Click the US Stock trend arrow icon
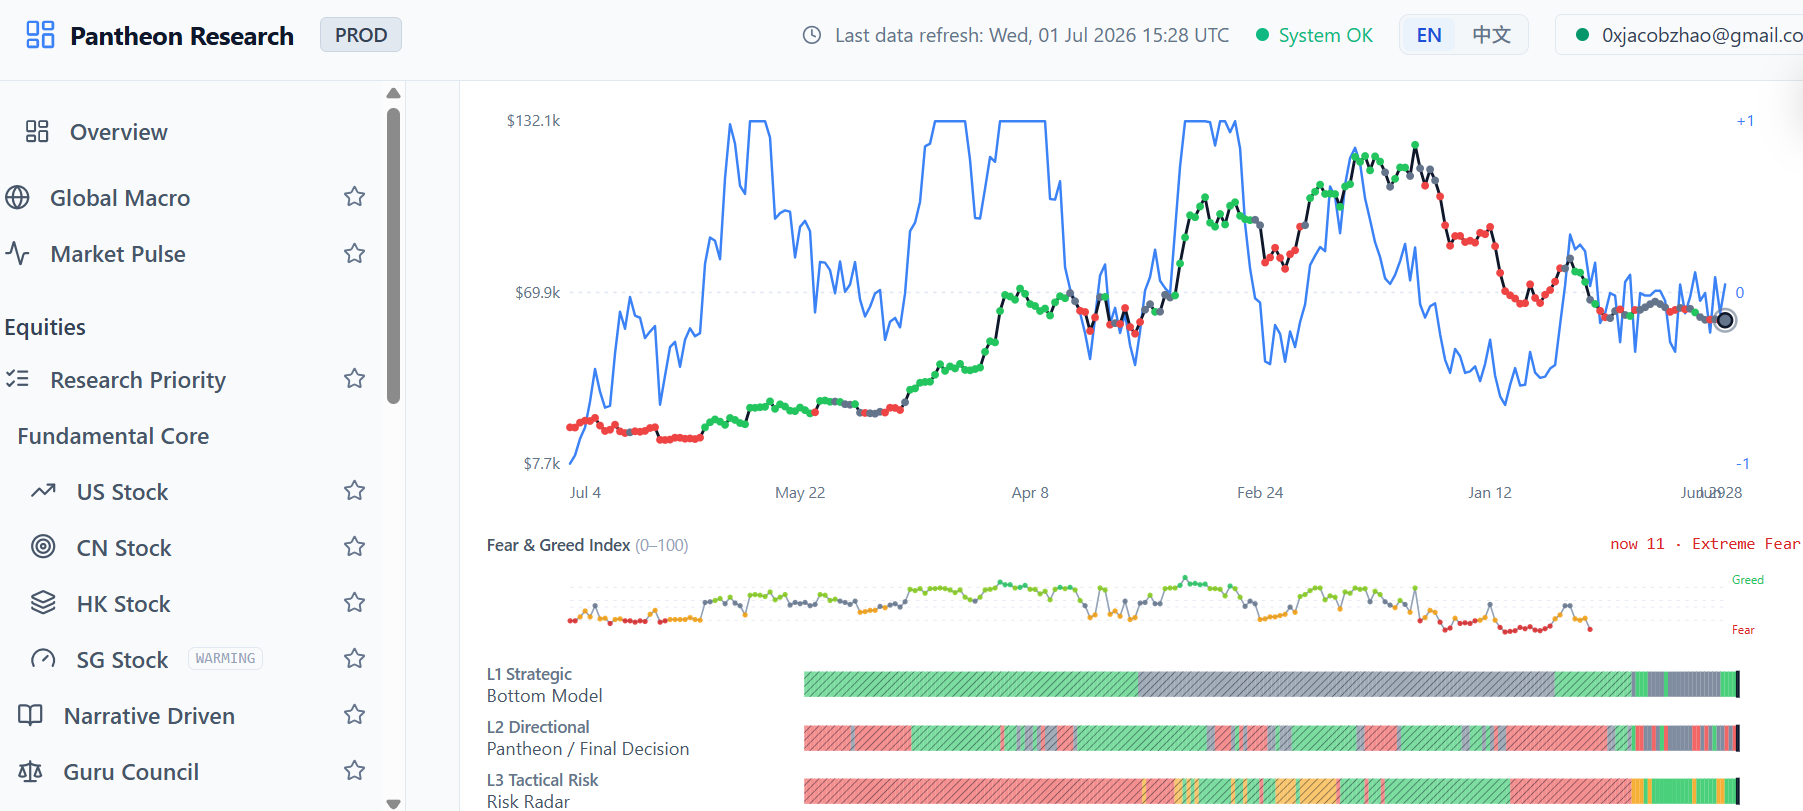 pyautogui.click(x=43, y=491)
